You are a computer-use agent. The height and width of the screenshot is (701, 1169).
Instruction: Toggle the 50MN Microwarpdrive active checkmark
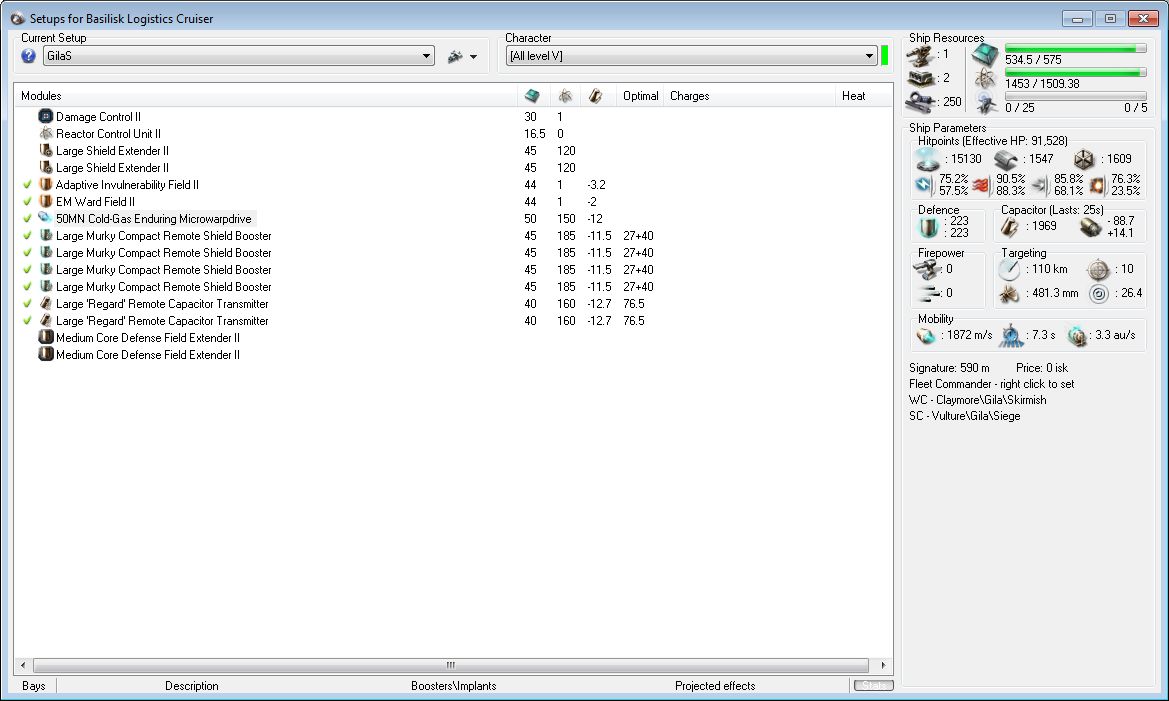28,219
